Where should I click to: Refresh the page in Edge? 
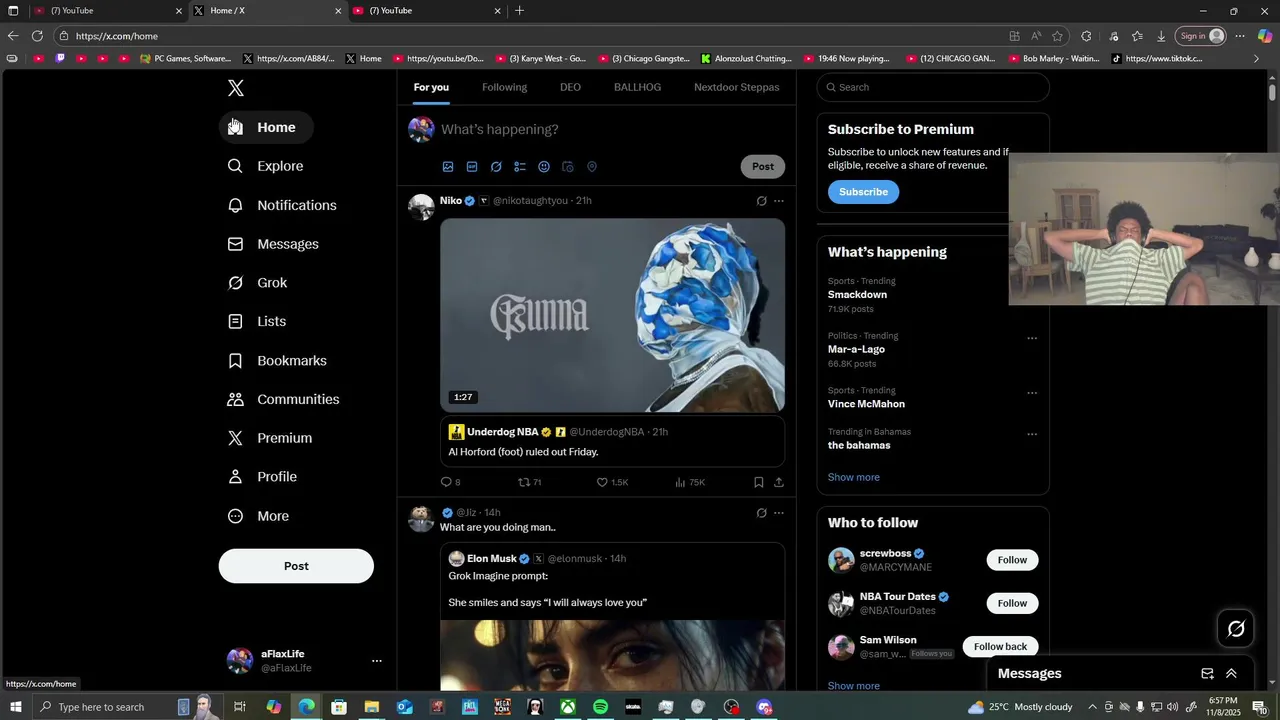click(37, 36)
